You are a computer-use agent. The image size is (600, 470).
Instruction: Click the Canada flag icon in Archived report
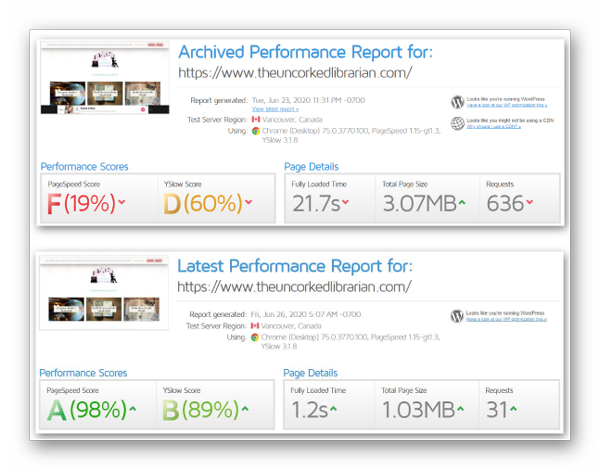(256, 119)
